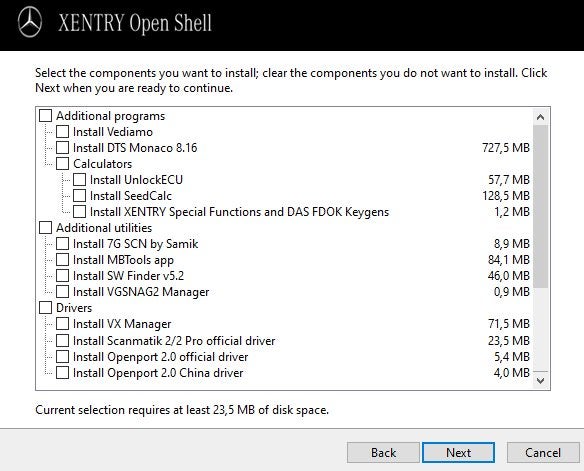Select the Drivers tree label
Viewport: 584px width, 471px height.
(74, 308)
